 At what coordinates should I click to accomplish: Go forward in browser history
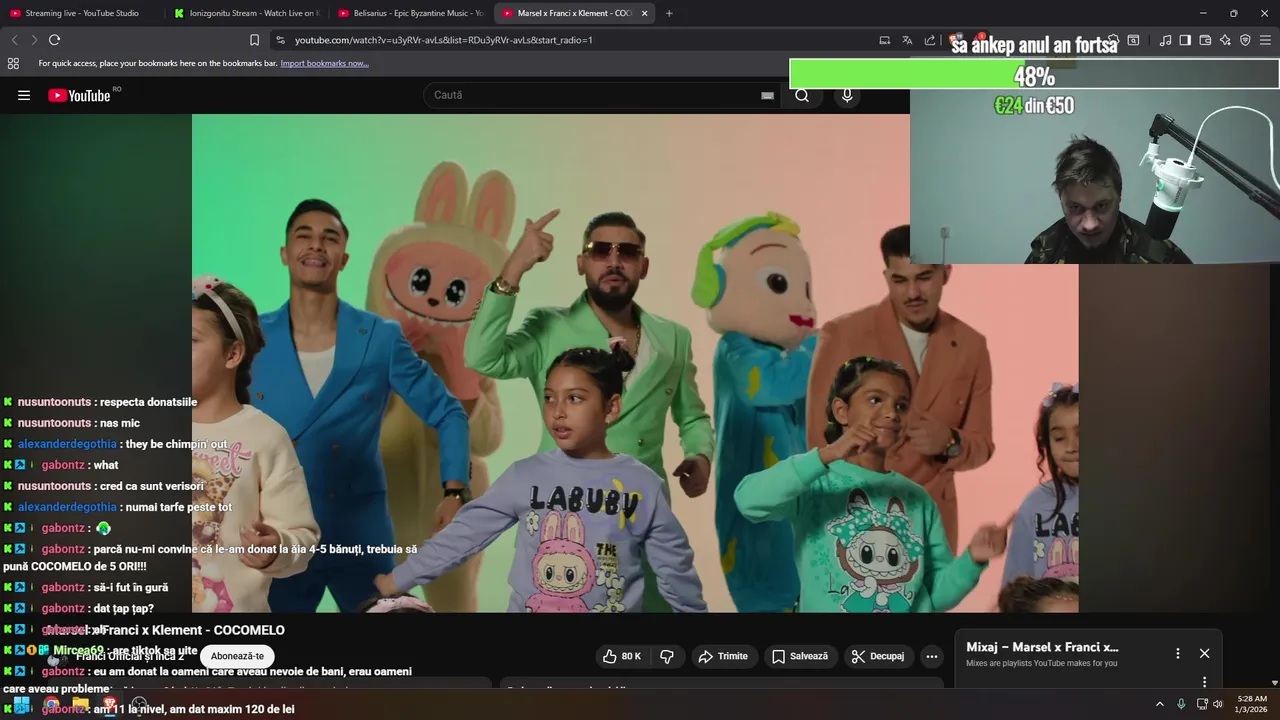(x=34, y=40)
